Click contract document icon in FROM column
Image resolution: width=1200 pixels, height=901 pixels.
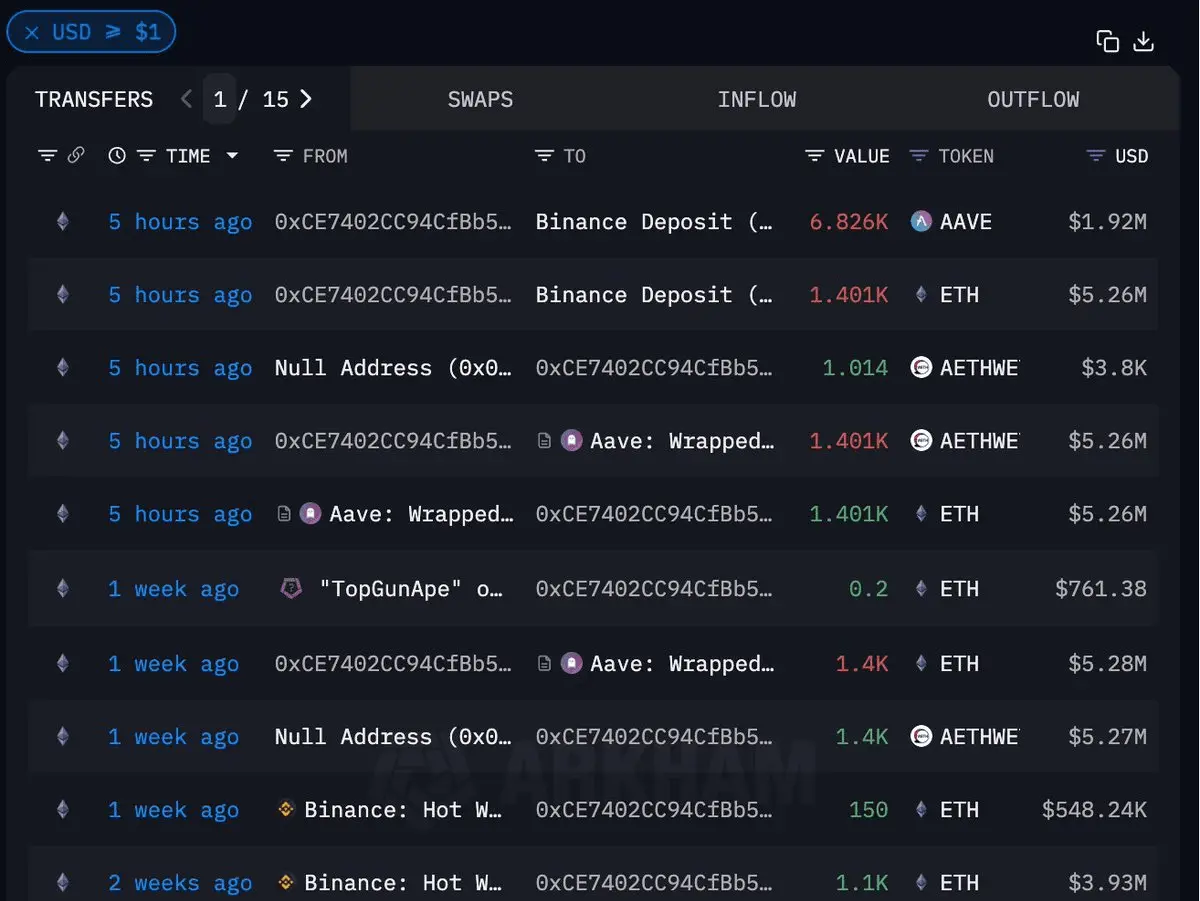[x=284, y=514]
